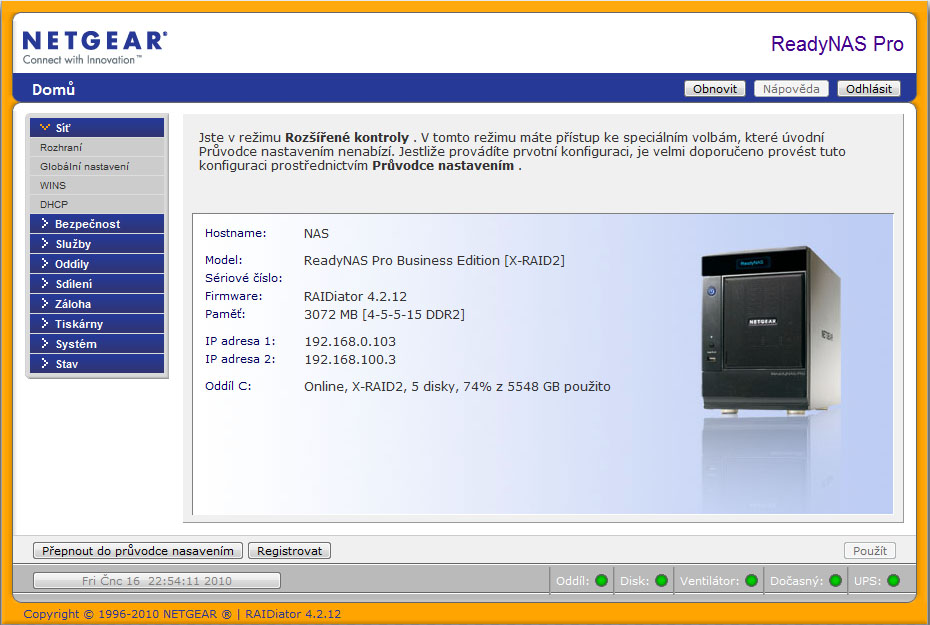Open Globální nastavení settings page

[x=97, y=166]
